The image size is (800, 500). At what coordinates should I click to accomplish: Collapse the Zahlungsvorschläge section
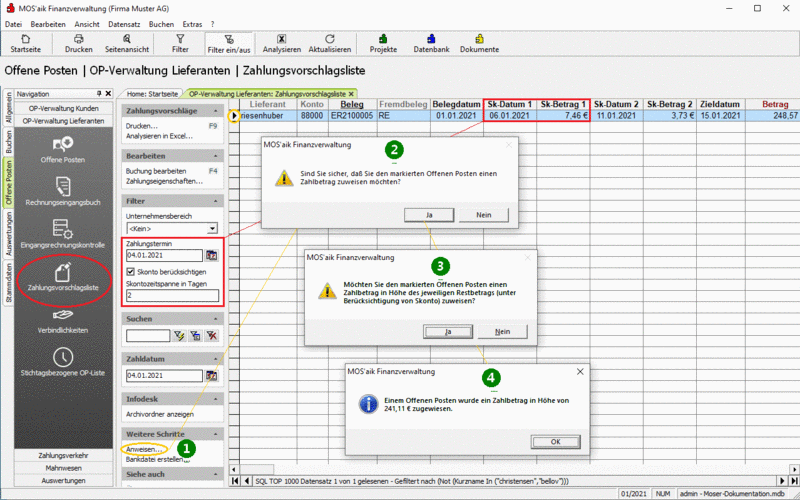tap(216, 111)
